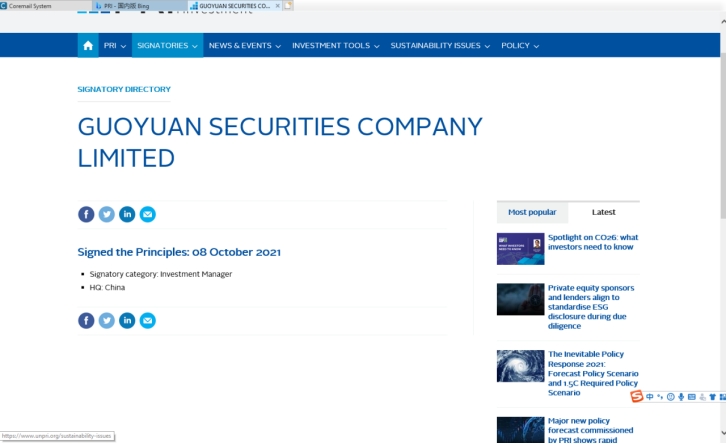
Task: Switch to the Coremail System tab
Action: pos(45,6)
